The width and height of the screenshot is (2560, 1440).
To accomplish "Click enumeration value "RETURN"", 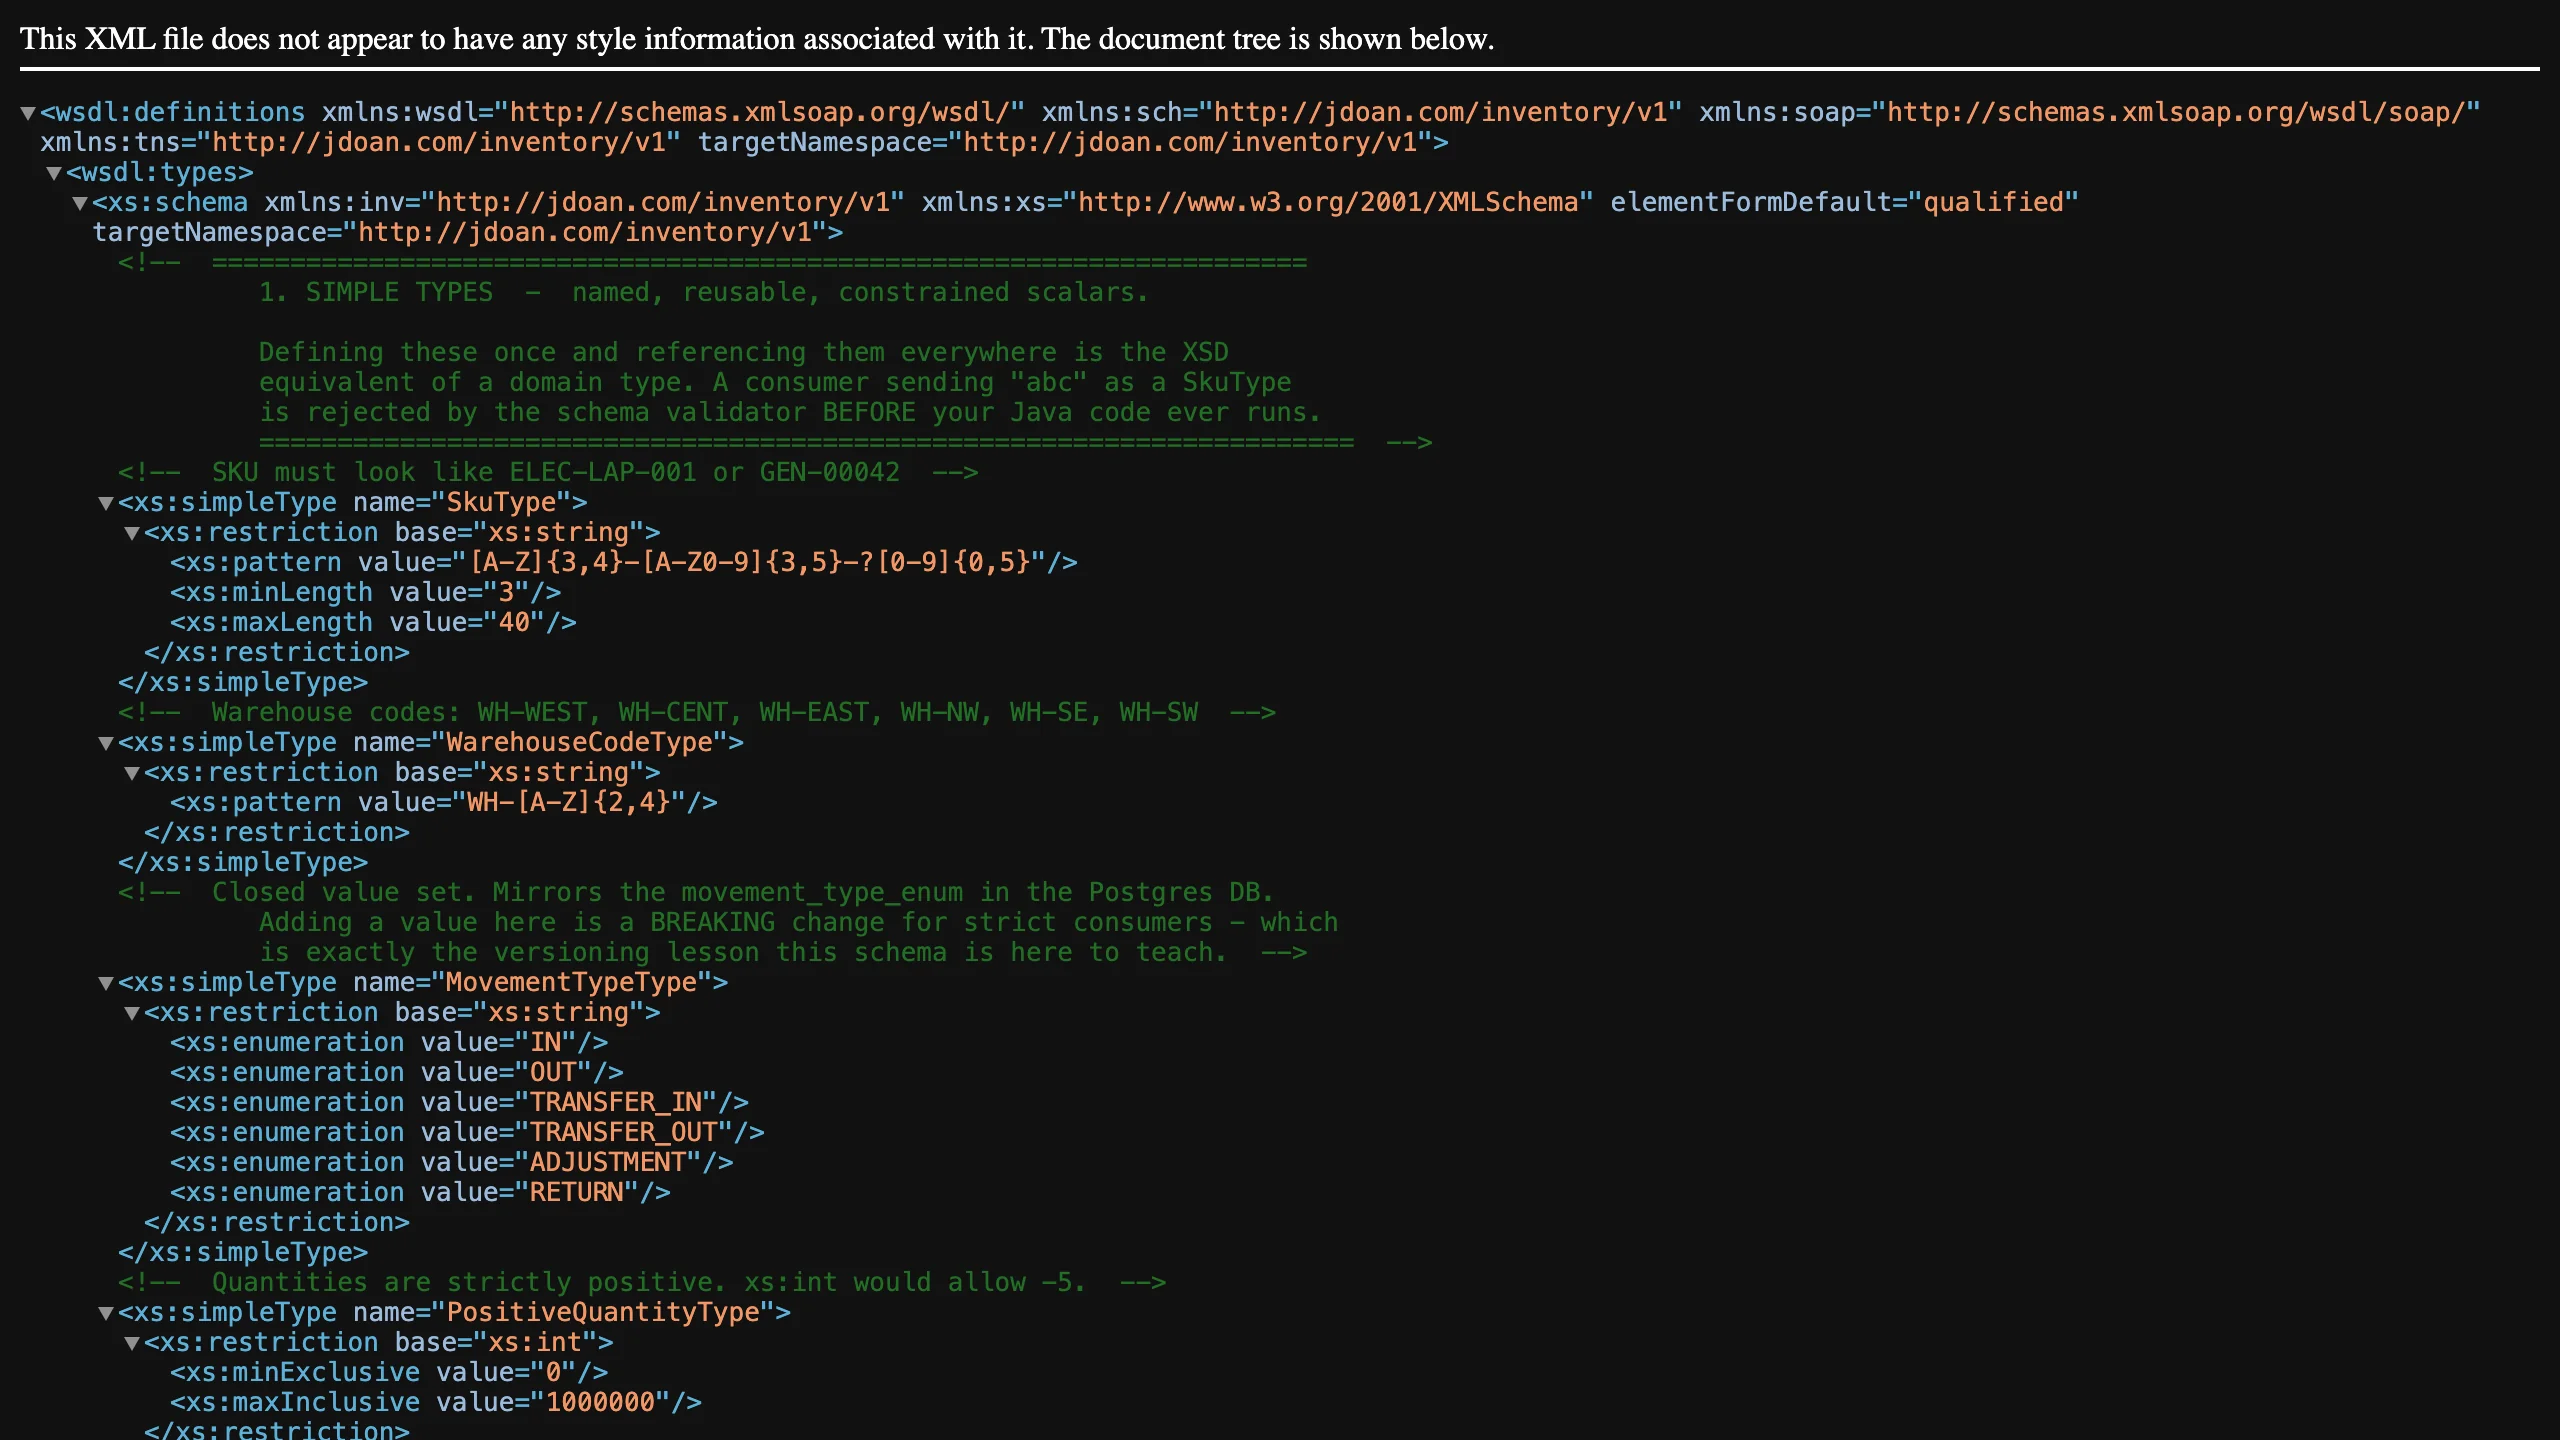I will [x=420, y=1192].
